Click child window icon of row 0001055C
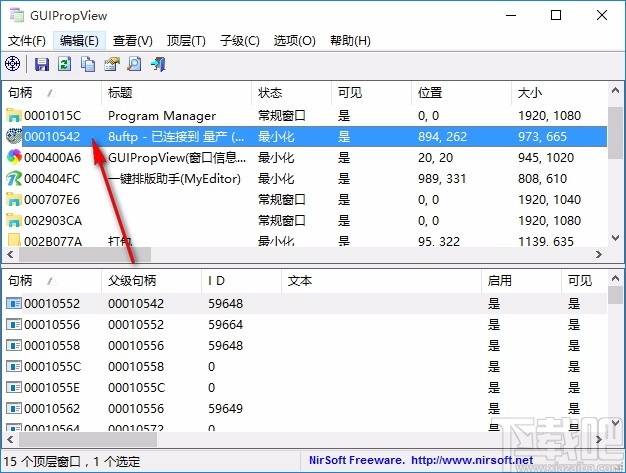This screenshot has height=473, width=626. point(14,366)
